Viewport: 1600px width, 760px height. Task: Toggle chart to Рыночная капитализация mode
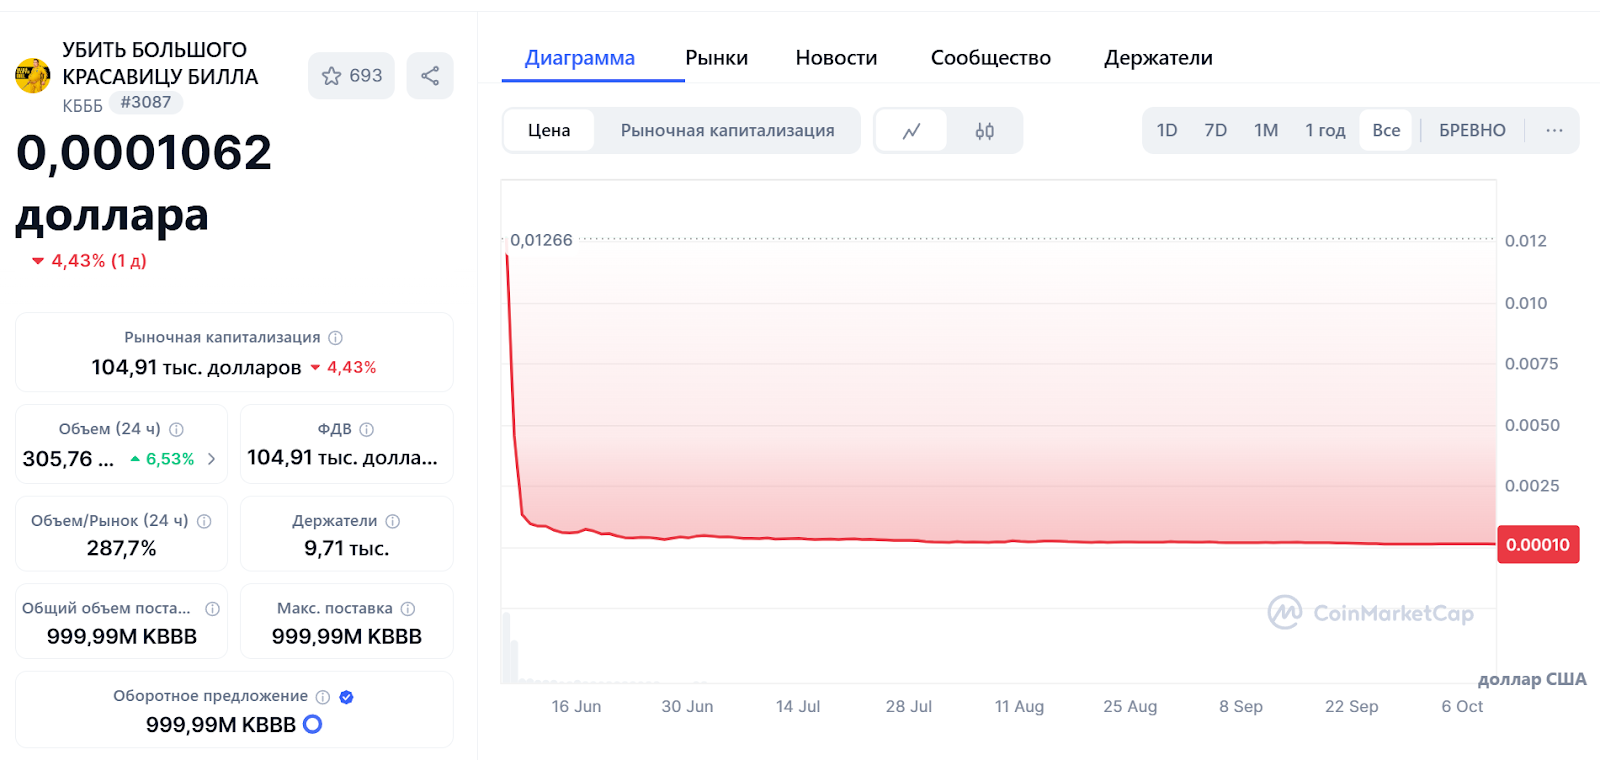(727, 131)
